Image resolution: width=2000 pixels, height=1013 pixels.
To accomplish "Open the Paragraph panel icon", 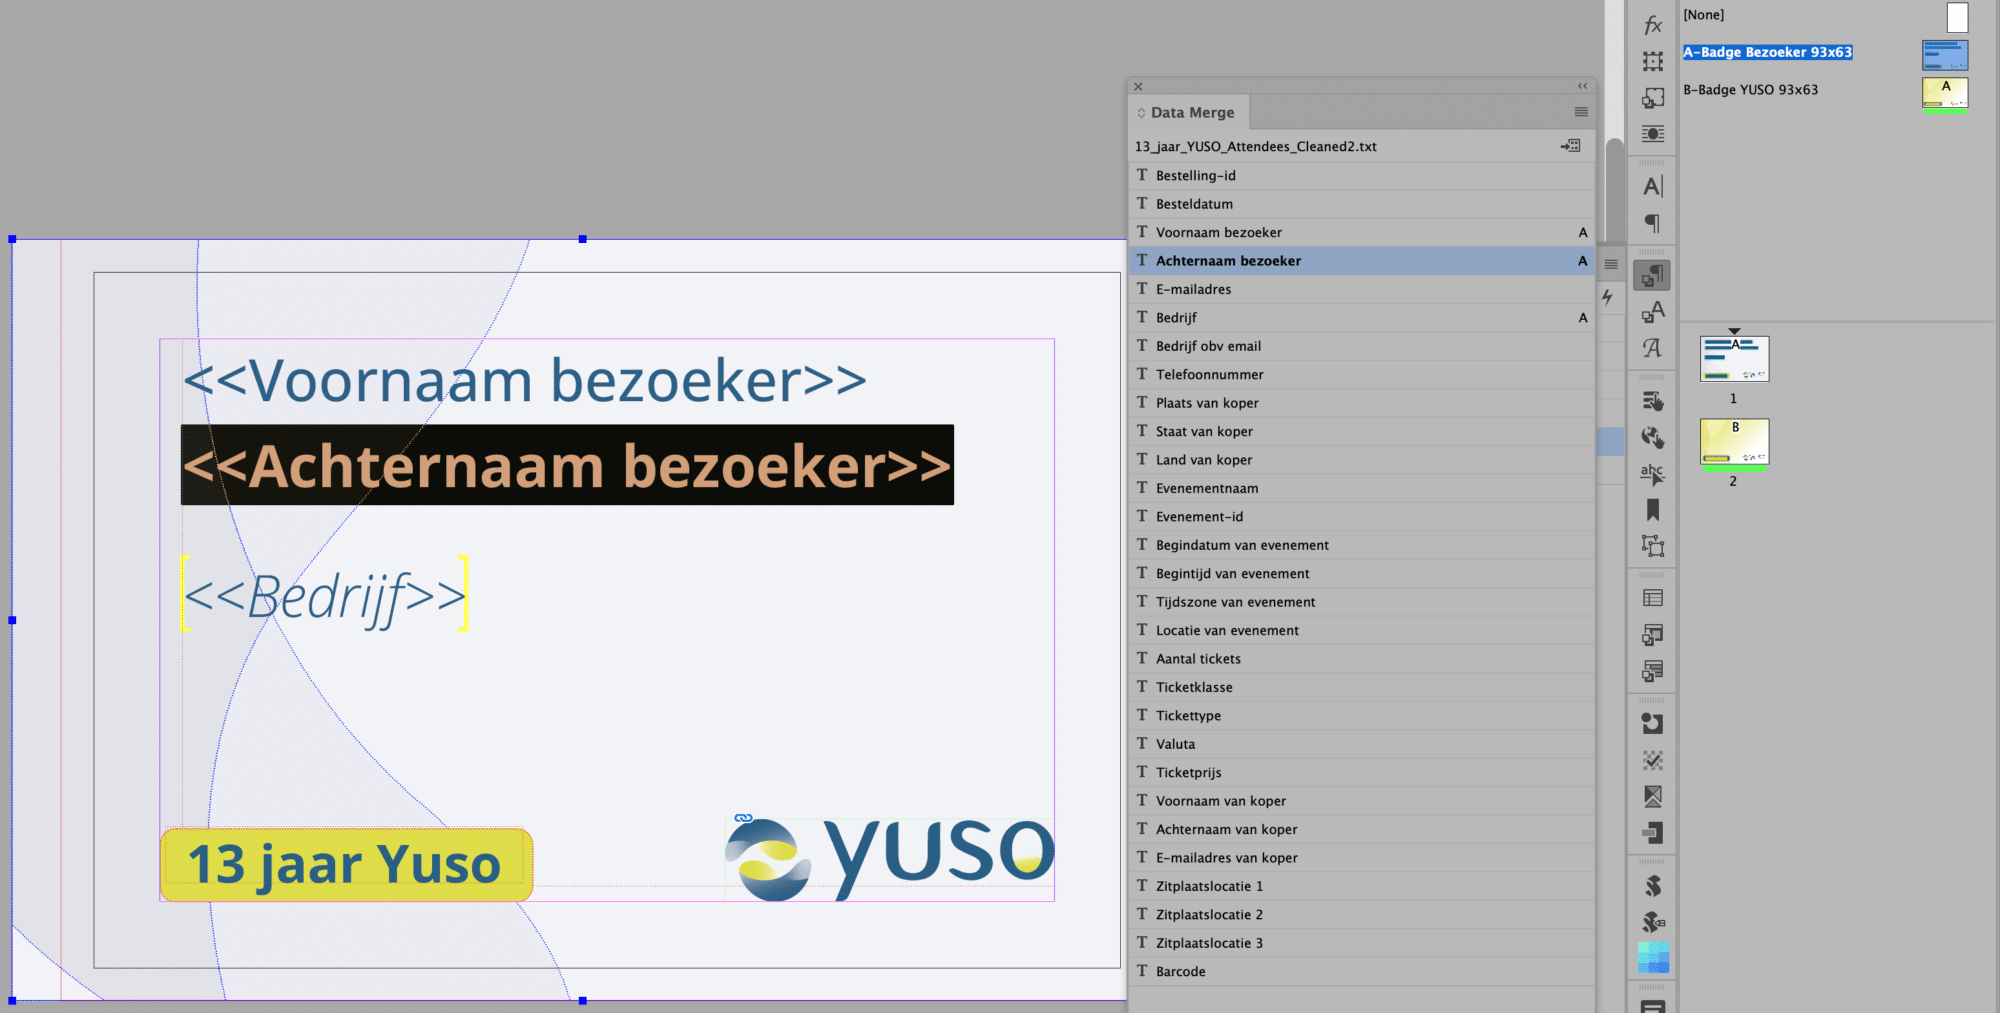I will click(x=1651, y=223).
